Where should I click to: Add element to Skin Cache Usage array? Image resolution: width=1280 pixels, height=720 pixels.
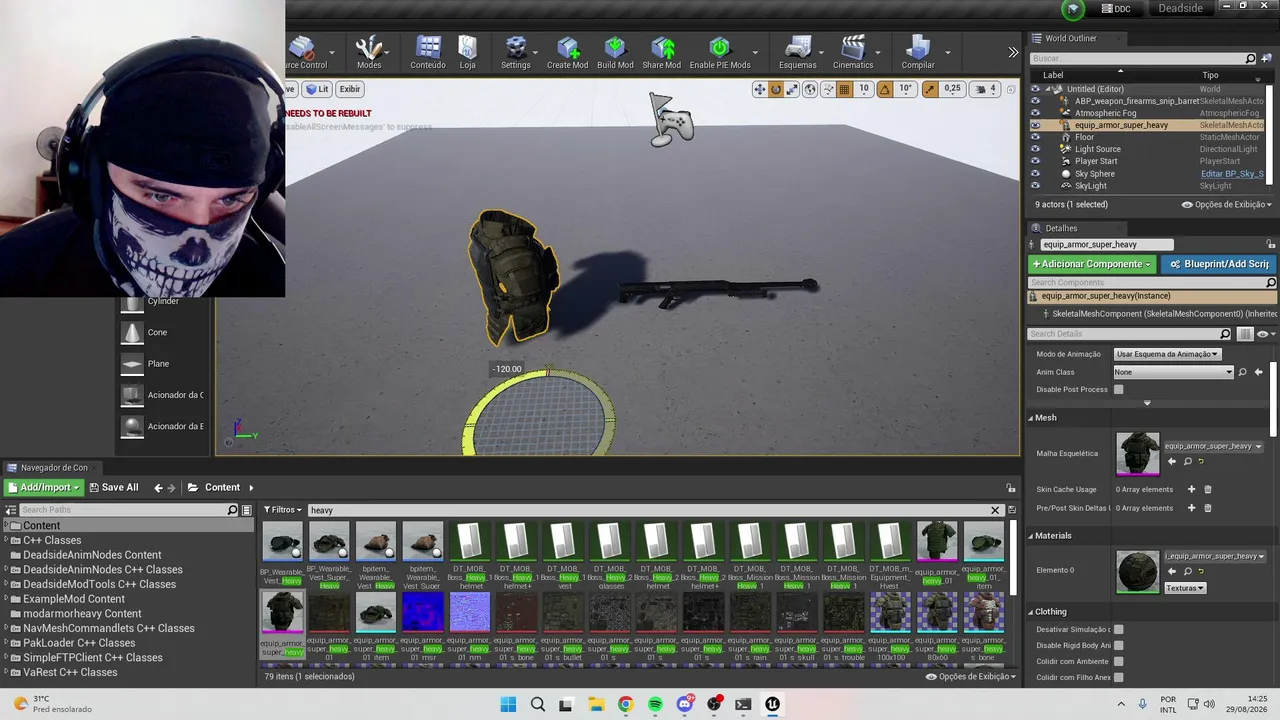click(1191, 490)
